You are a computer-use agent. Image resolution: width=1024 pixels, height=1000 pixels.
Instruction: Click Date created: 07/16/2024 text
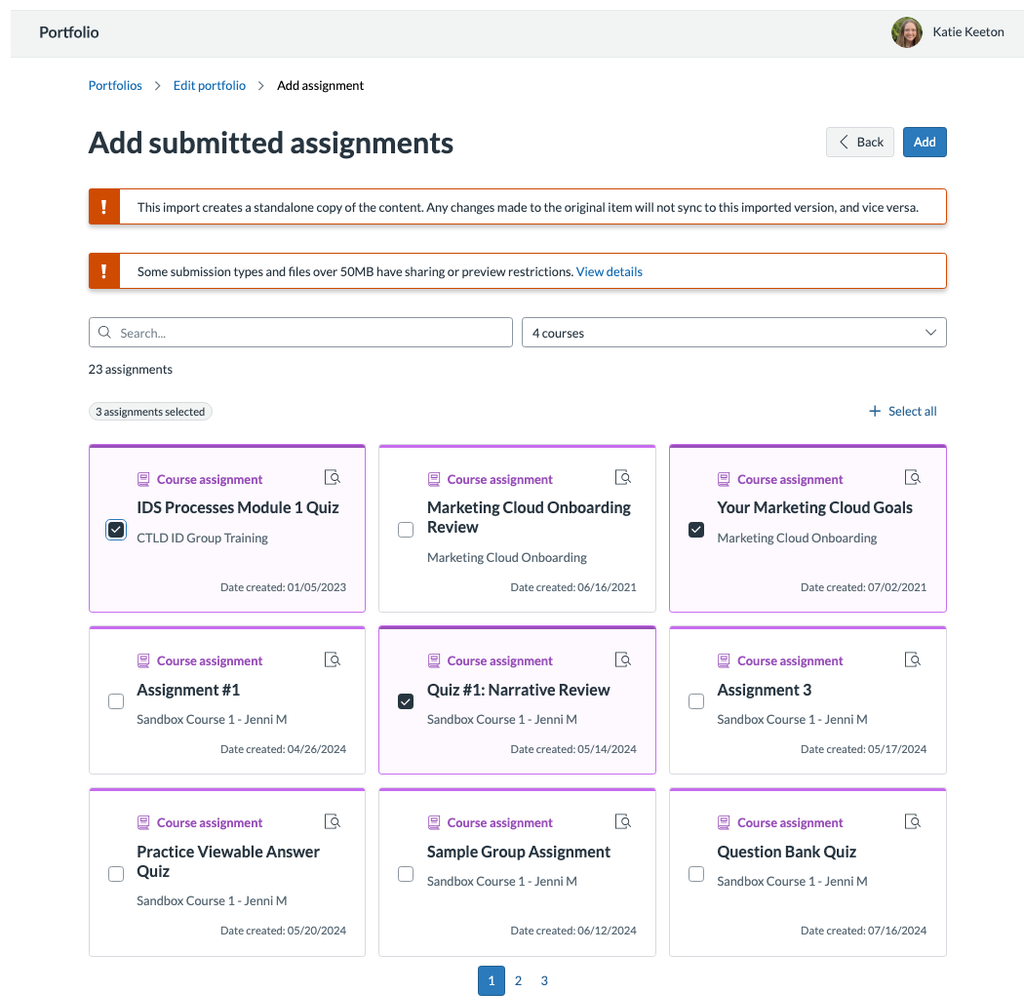coord(863,931)
